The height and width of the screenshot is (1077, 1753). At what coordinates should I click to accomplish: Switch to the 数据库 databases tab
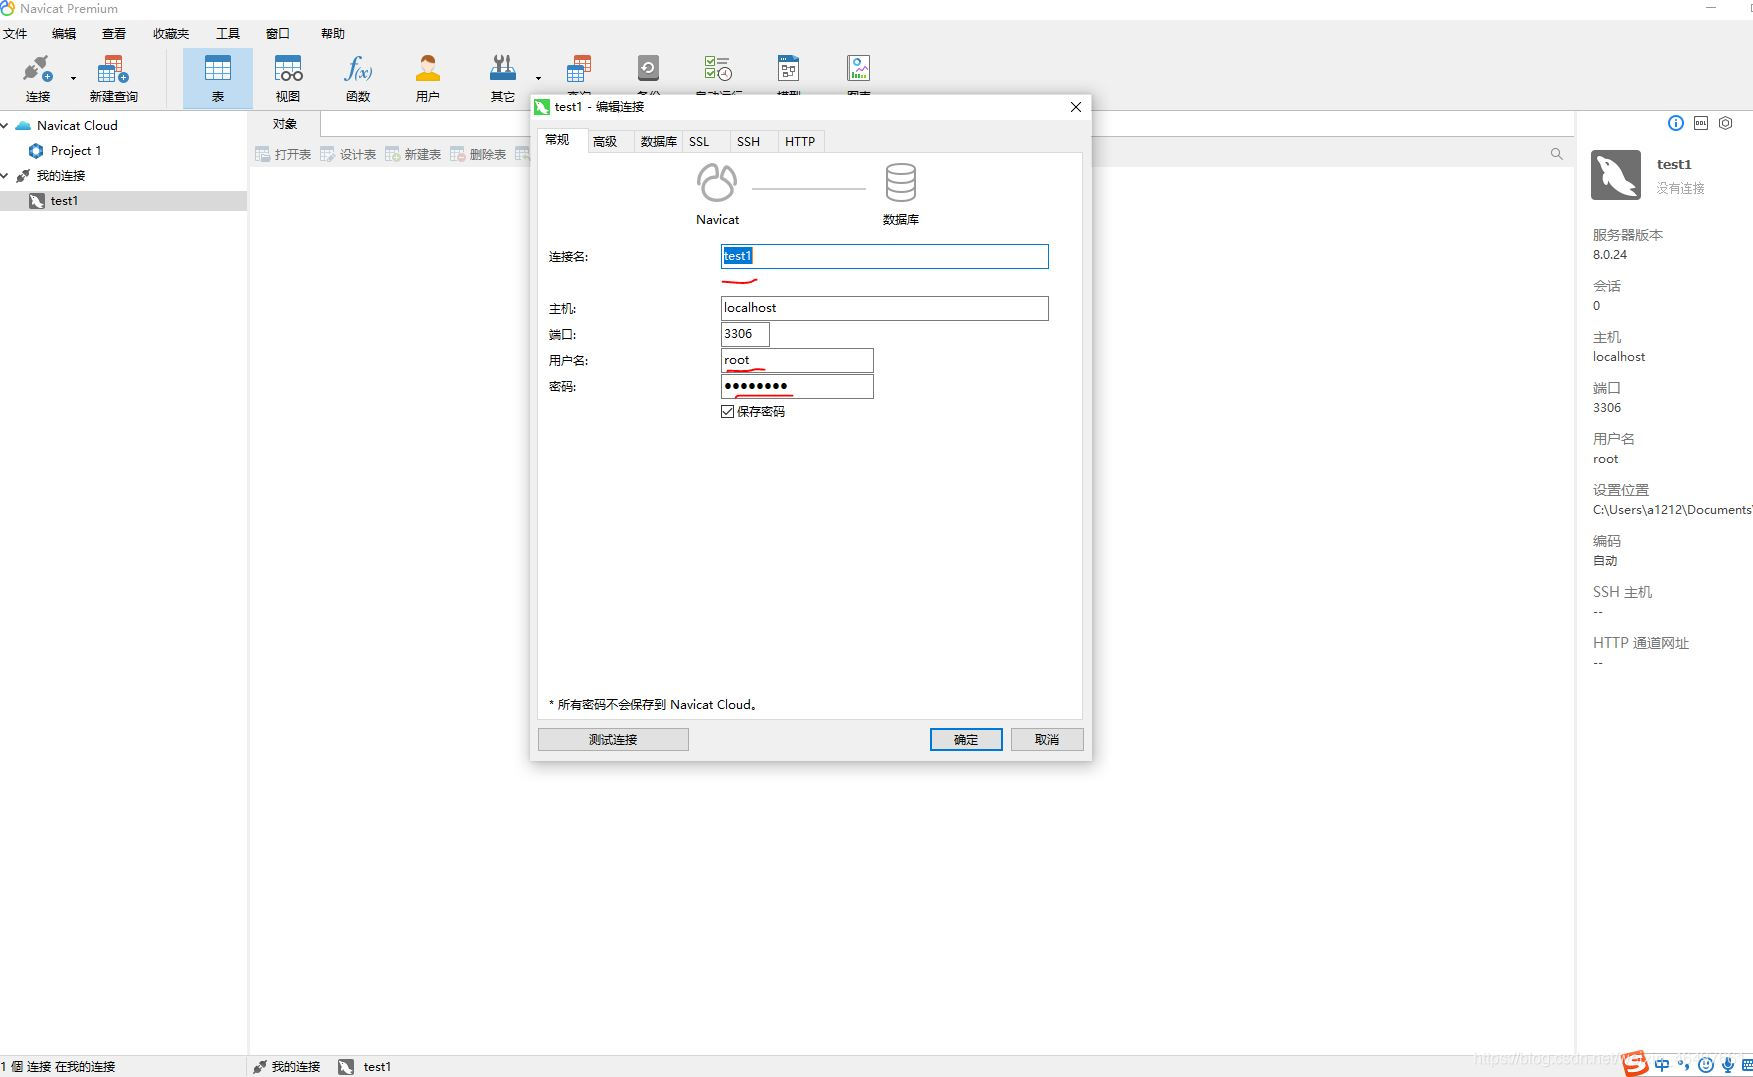(x=659, y=141)
